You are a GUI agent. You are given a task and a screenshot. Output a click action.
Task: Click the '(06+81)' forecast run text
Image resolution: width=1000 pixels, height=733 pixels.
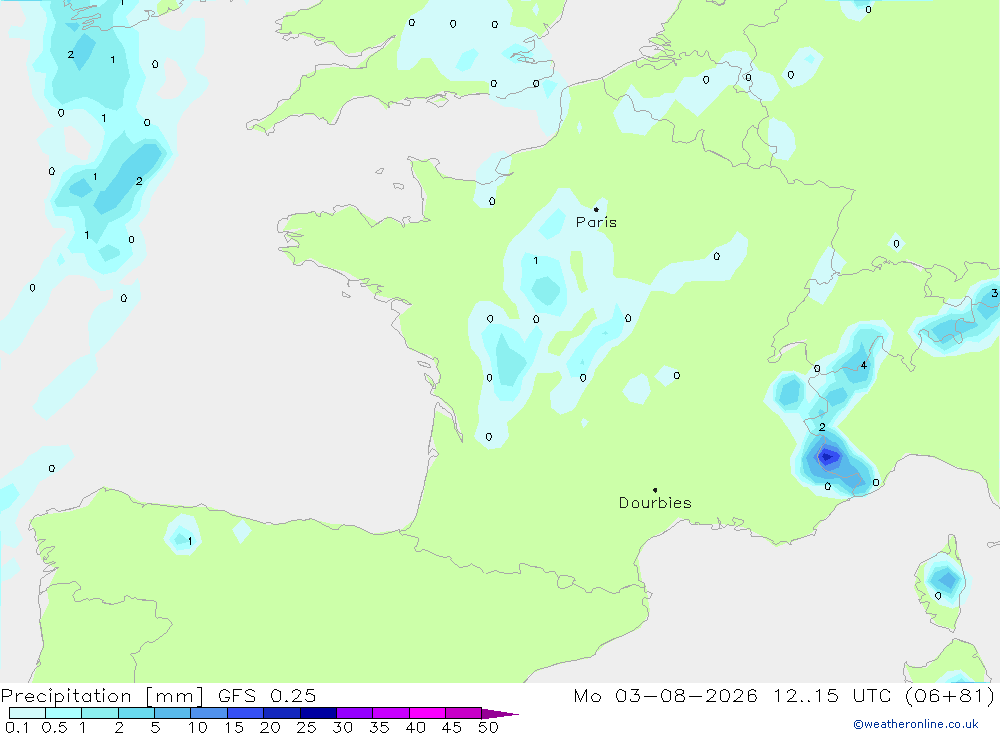click(950, 696)
